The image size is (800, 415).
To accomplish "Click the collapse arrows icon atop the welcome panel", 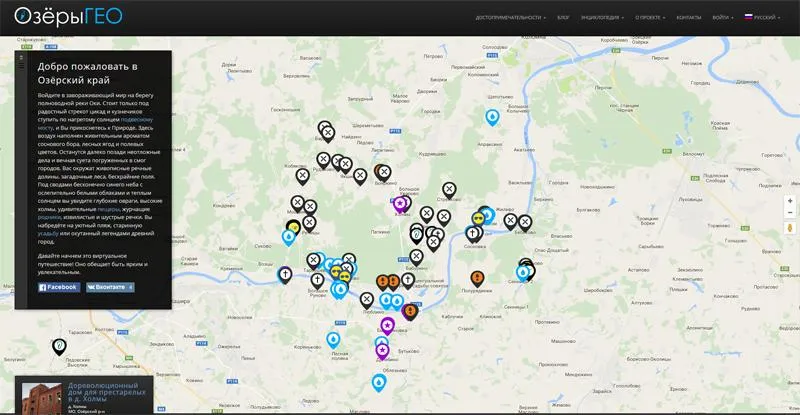I will click(x=21, y=57).
